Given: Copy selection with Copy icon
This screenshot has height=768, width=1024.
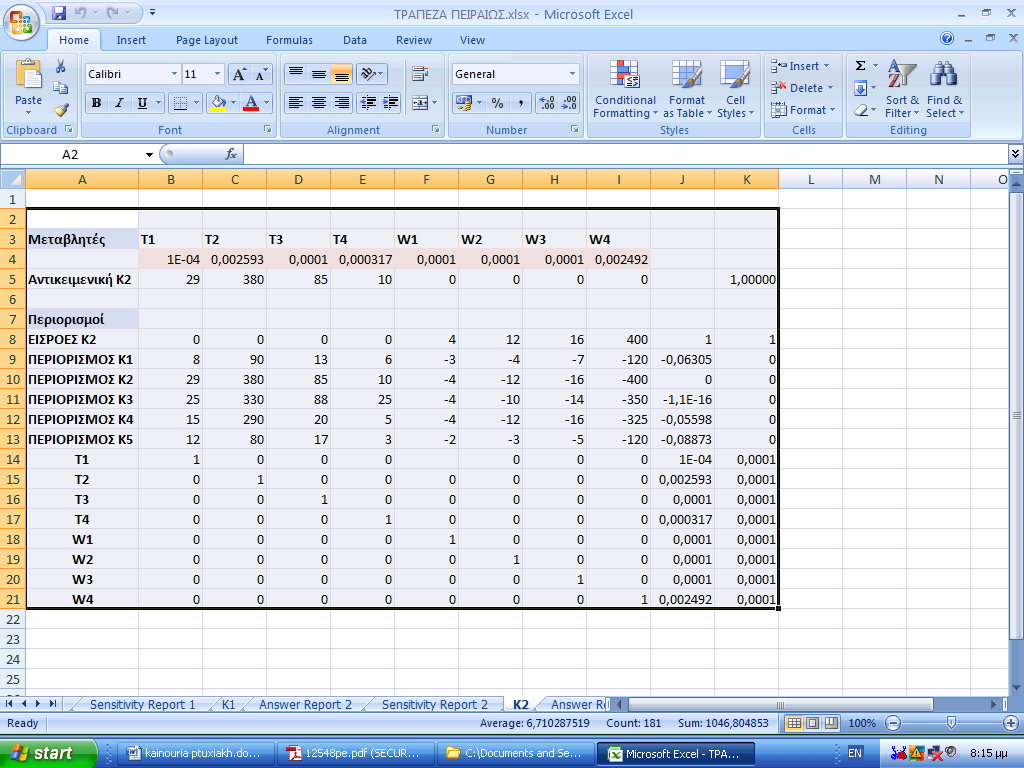Looking at the screenshot, I should [x=61, y=88].
